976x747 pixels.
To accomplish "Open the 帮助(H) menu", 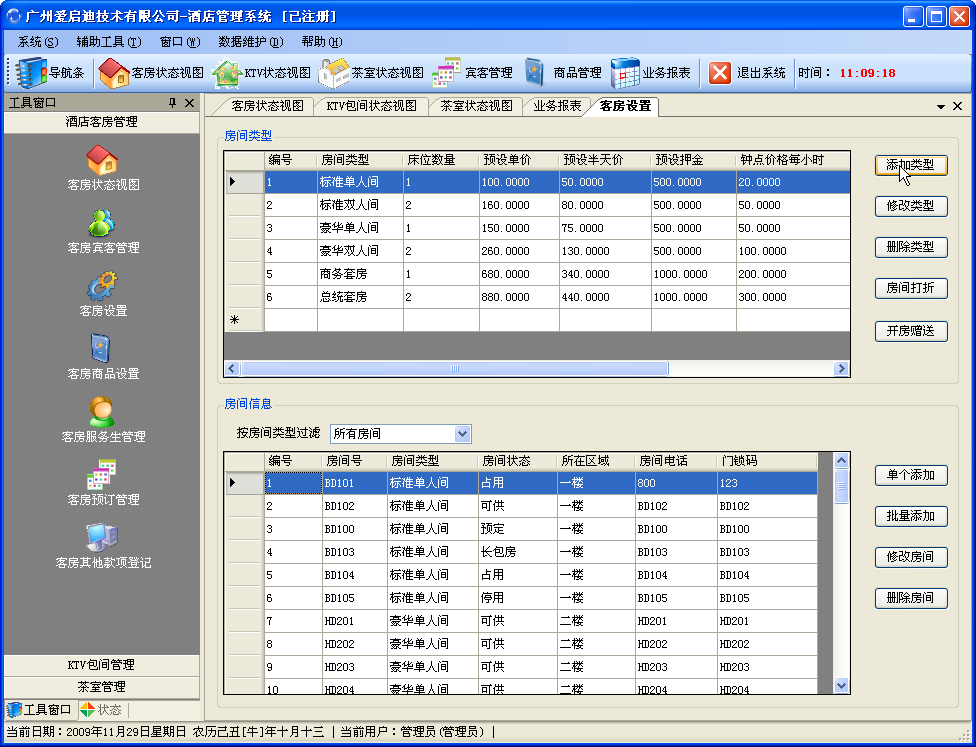I will [x=322, y=42].
